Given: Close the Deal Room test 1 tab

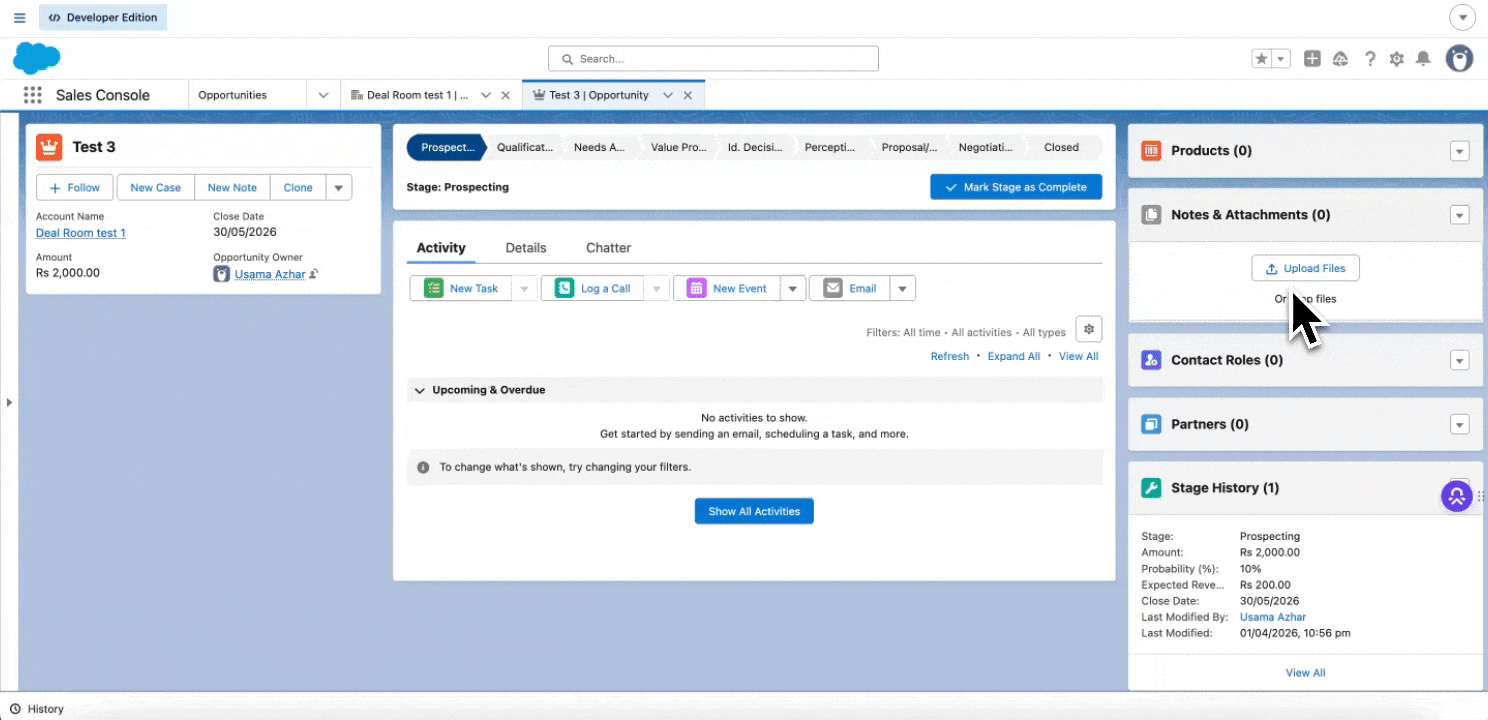Looking at the screenshot, I should tap(505, 95).
